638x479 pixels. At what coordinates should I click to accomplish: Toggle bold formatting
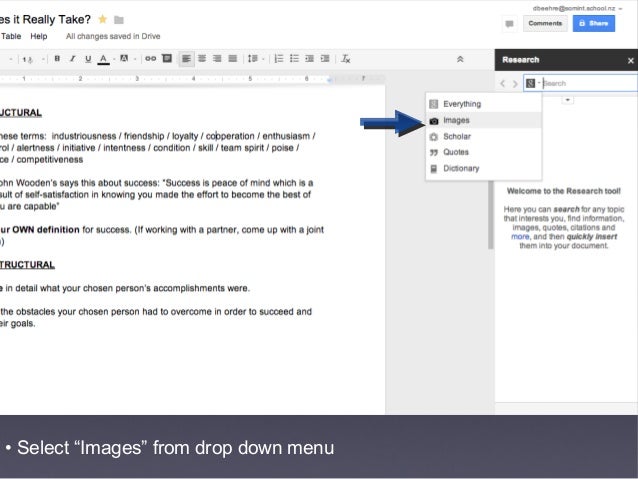pyautogui.click(x=58, y=58)
